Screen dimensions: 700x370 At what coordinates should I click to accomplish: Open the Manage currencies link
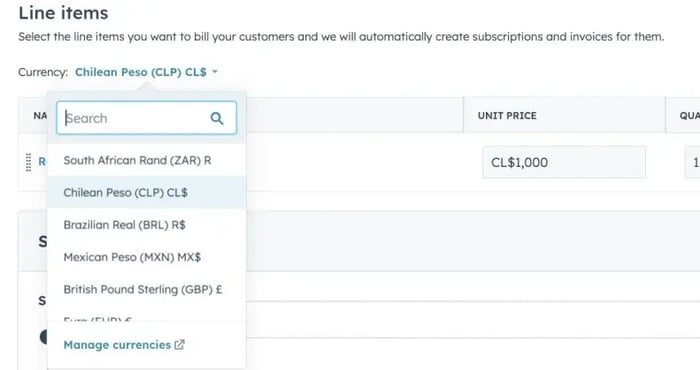pyautogui.click(x=117, y=345)
